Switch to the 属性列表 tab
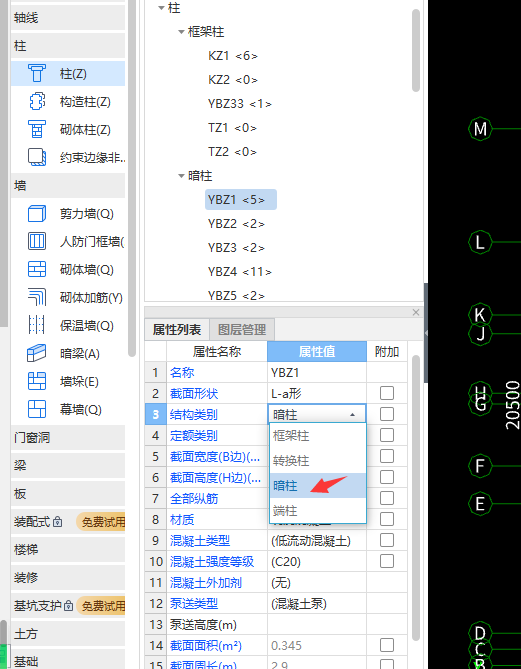 177,330
